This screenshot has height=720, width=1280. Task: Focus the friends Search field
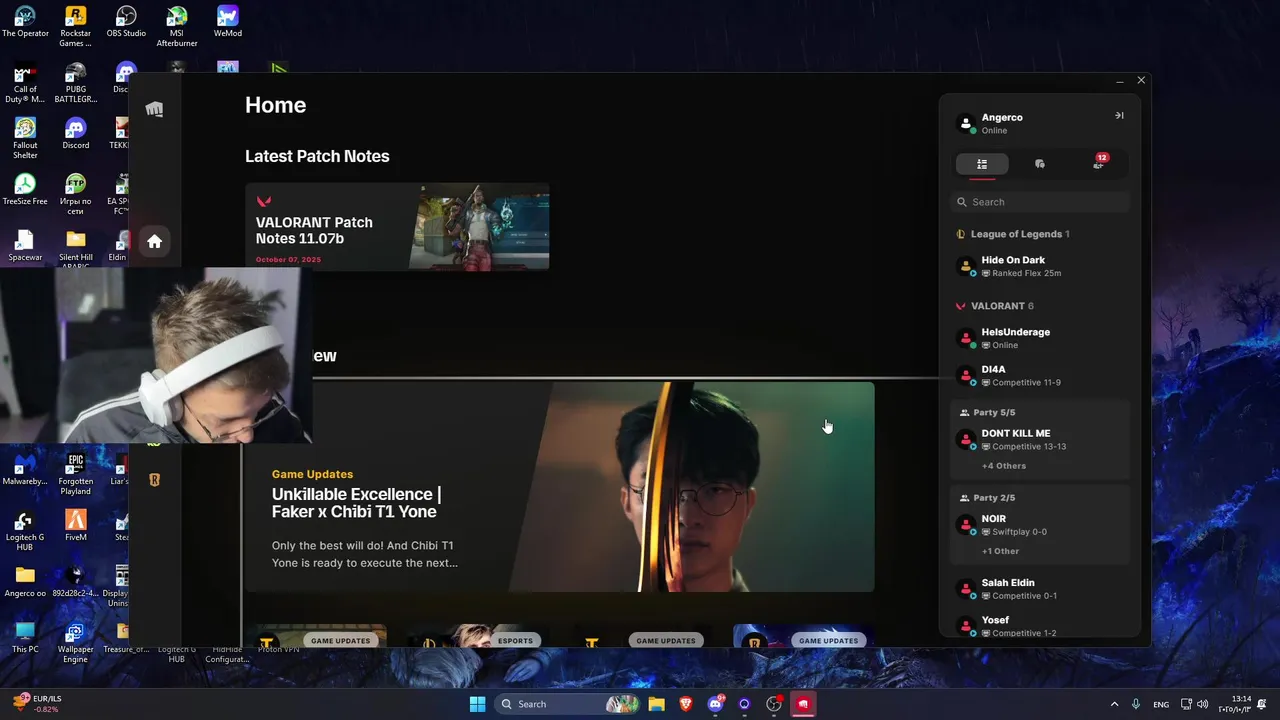coord(1040,202)
